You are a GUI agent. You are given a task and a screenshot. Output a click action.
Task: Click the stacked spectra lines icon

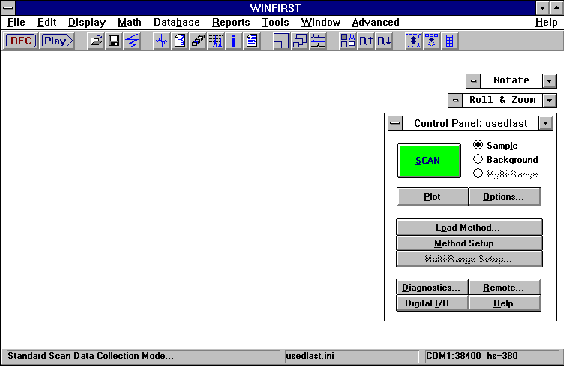pyautogui.click(x=132, y=41)
